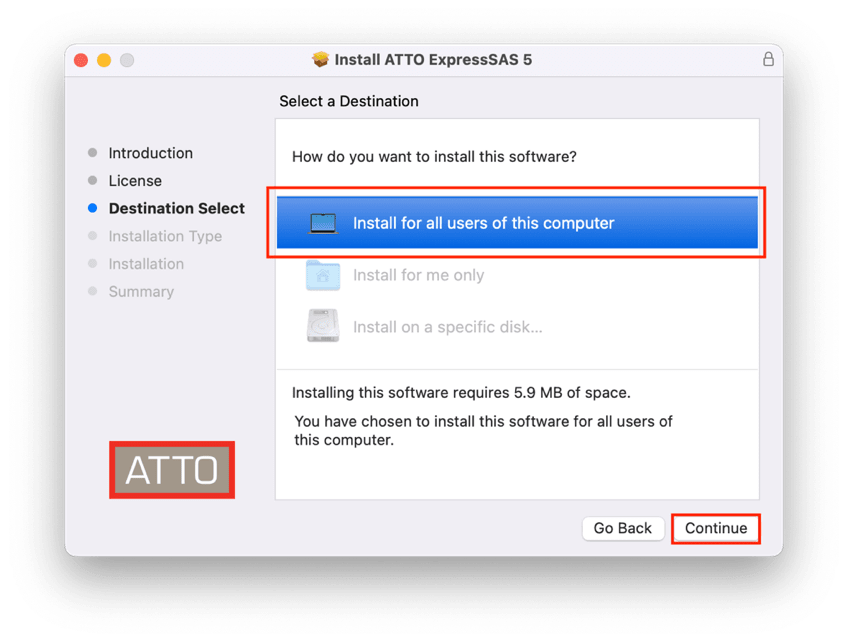Click the Installation Type step

pos(165,236)
